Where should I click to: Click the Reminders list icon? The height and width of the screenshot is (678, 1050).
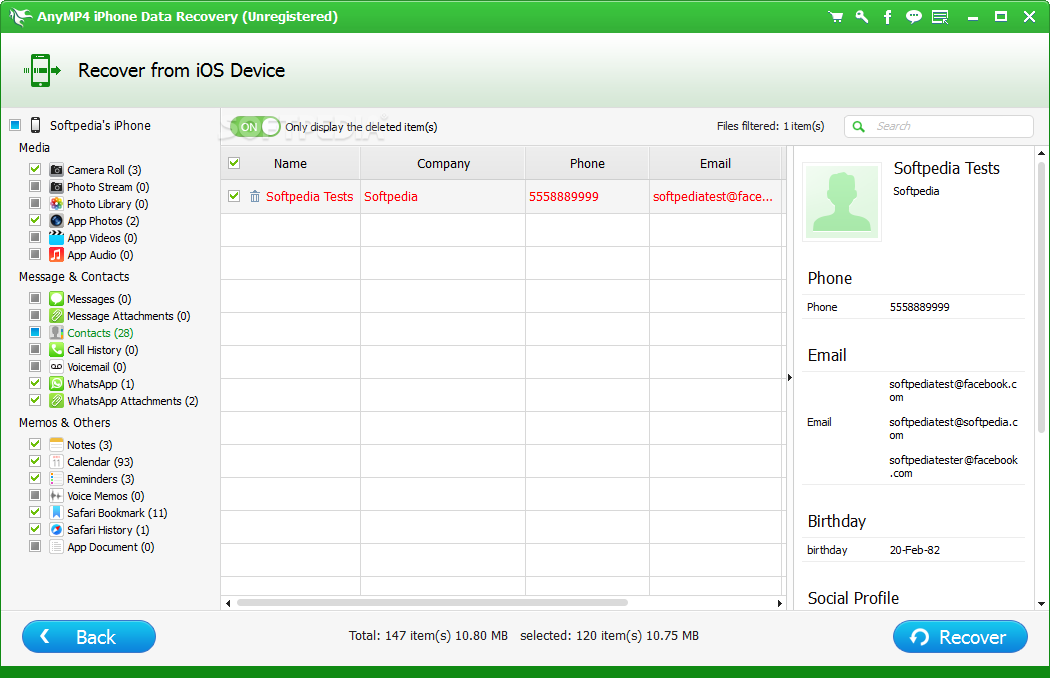click(x=56, y=478)
